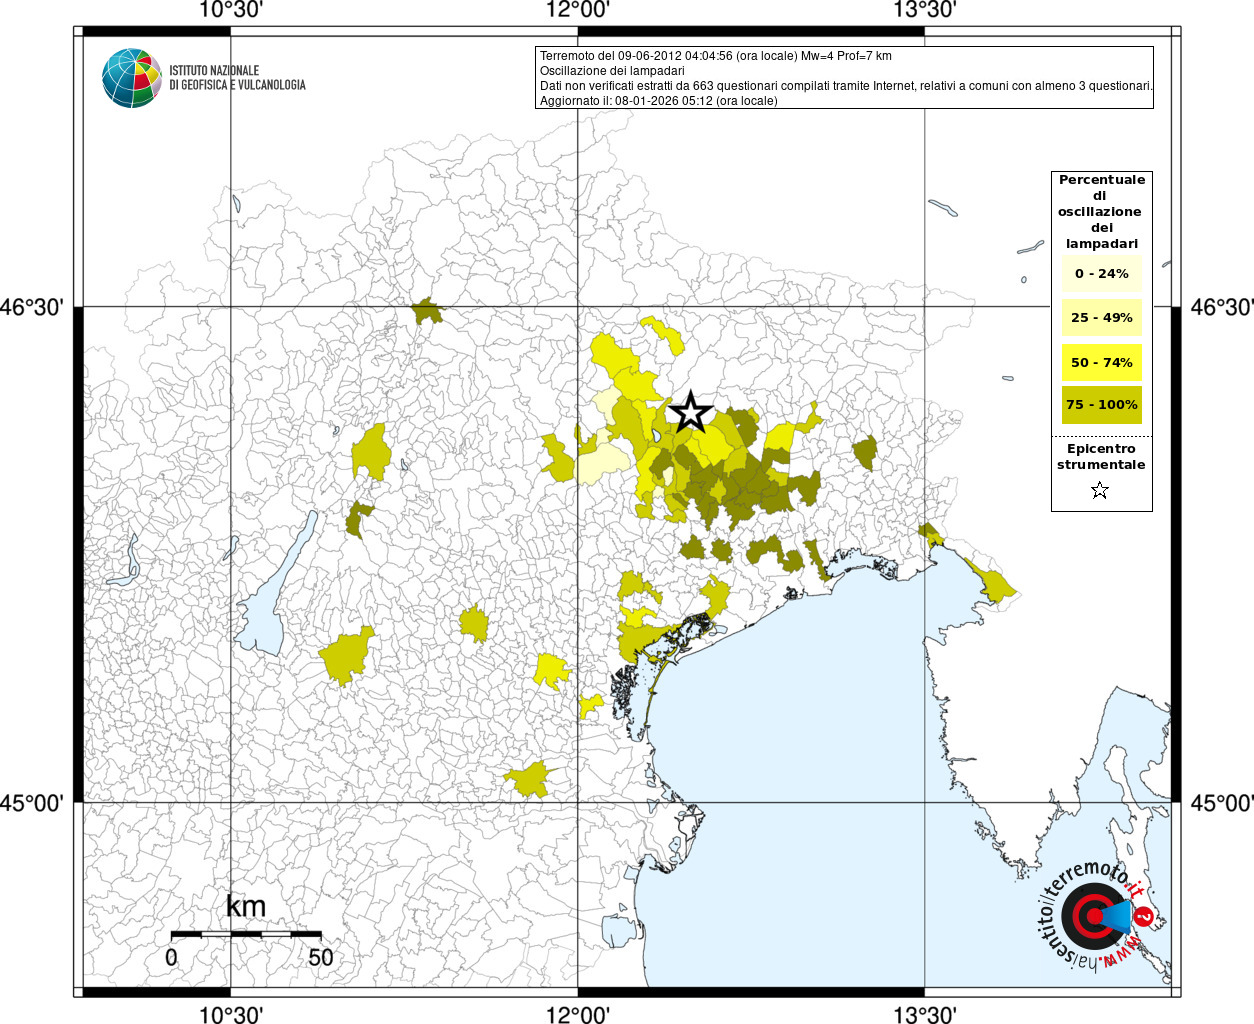Click the bottom 13°30' longitude label

pos(924,1014)
